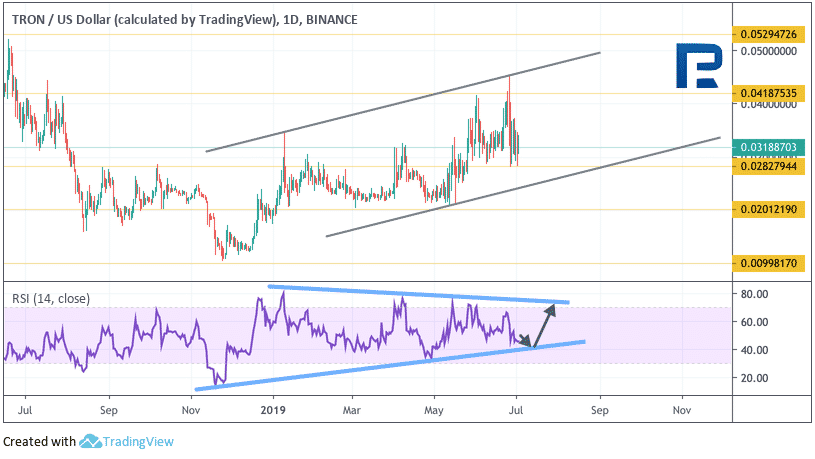Screen dimensions: 815x459
Task: Select the 0.00998170 price label
Action: [768, 263]
